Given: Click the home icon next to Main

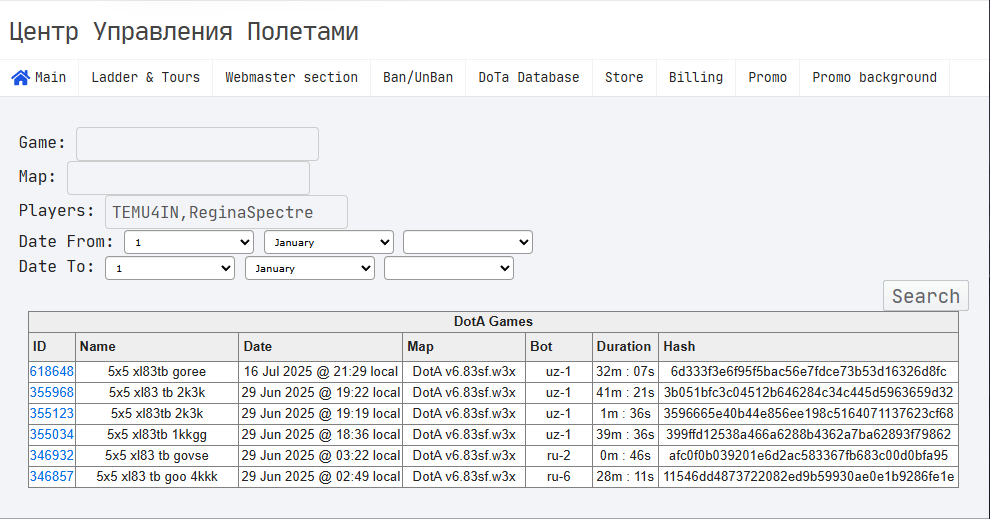Looking at the screenshot, I should [20, 78].
